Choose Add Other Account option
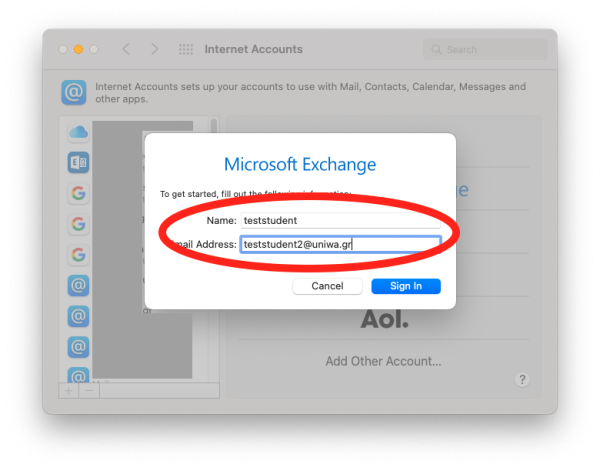Viewport: 600px width, 471px height. (x=383, y=361)
